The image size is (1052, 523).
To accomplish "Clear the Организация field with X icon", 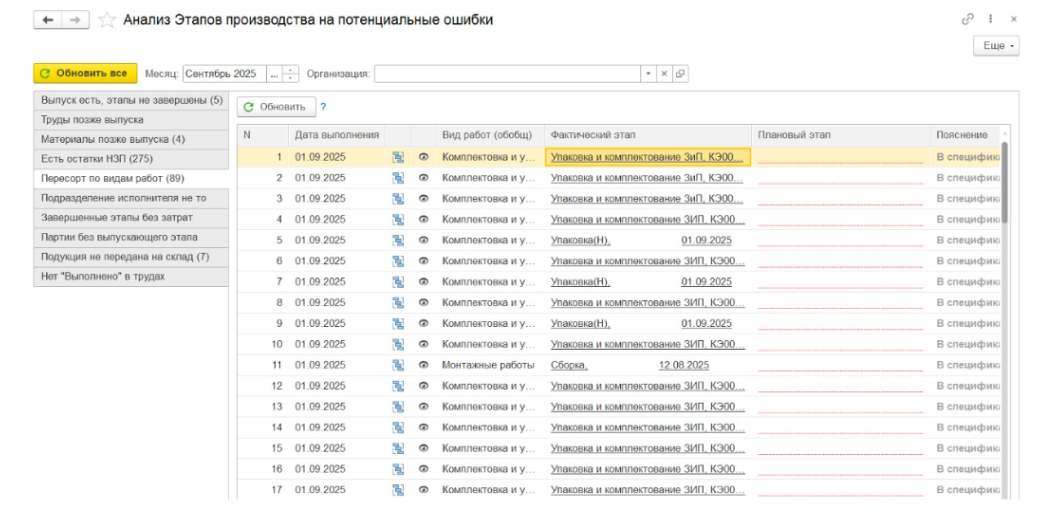I will pyautogui.click(x=664, y=74).
